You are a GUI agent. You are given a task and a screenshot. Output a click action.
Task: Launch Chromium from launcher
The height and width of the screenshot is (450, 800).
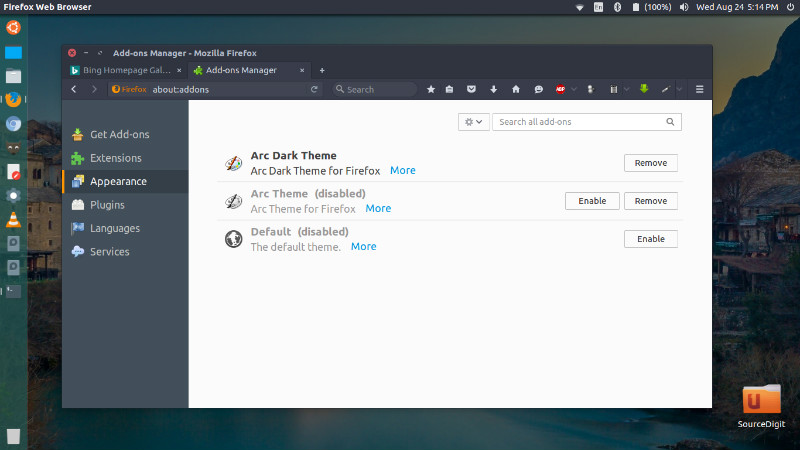(13, 124)
